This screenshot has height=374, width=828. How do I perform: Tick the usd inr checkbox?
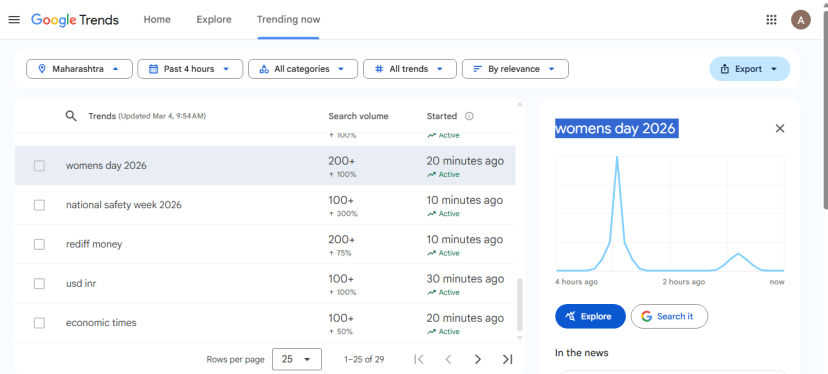pos(39,284)
